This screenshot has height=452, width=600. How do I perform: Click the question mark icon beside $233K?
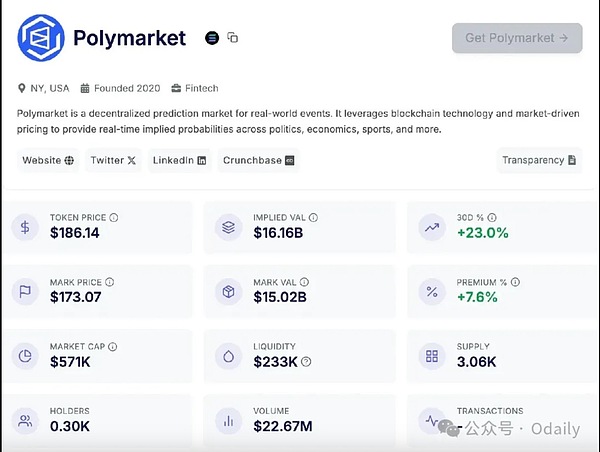pyautogui.click(x=306, y=362)
